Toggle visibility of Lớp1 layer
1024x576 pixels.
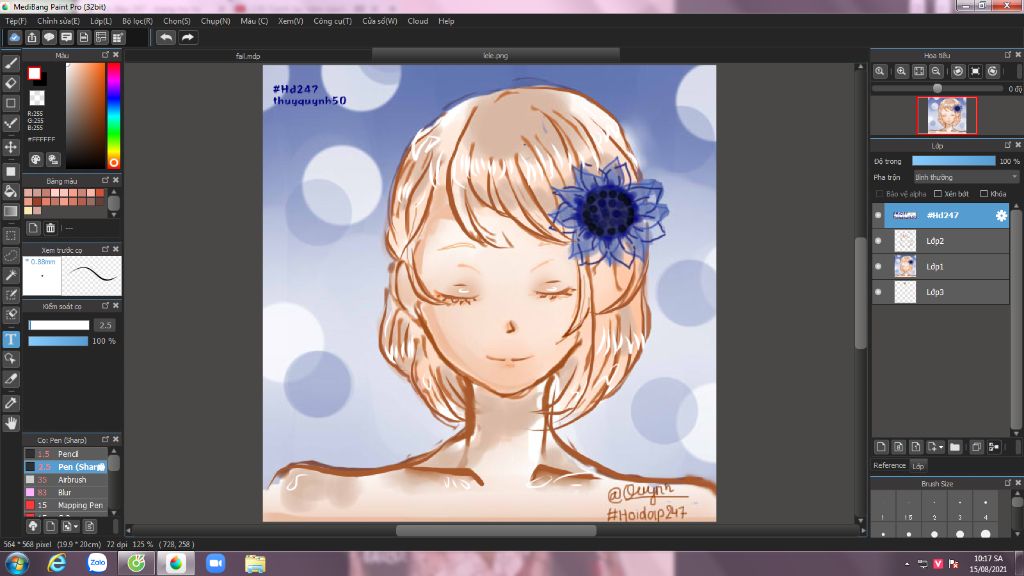(x=878, y=266)
